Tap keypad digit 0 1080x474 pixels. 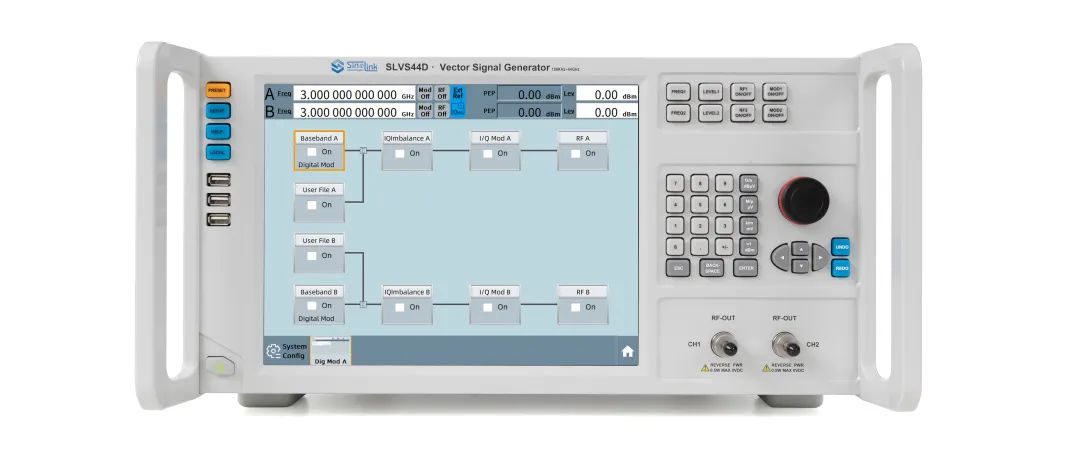[x=676, y=247]
